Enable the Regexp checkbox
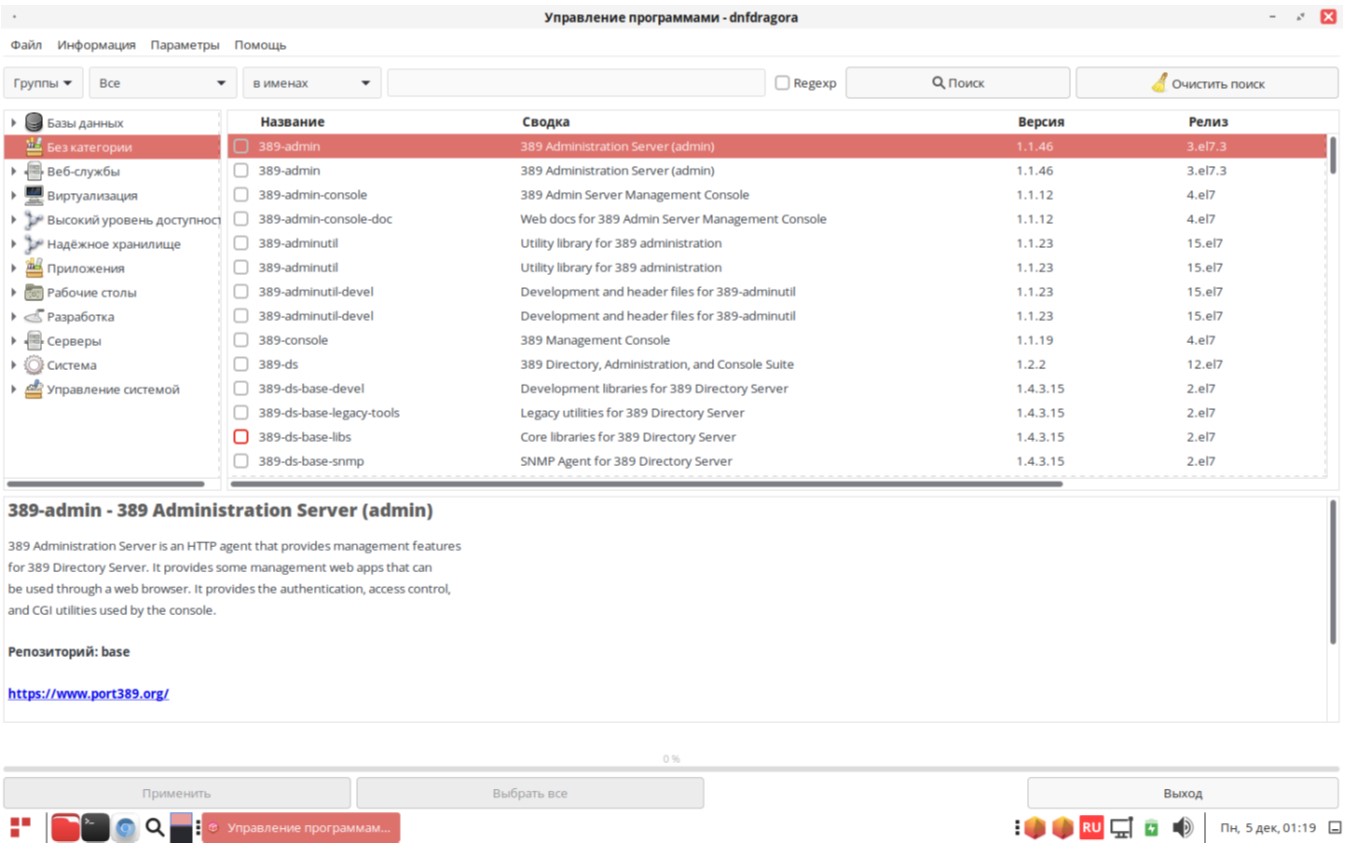Viewport: 1347px width, 858px height. pos(782,84)
